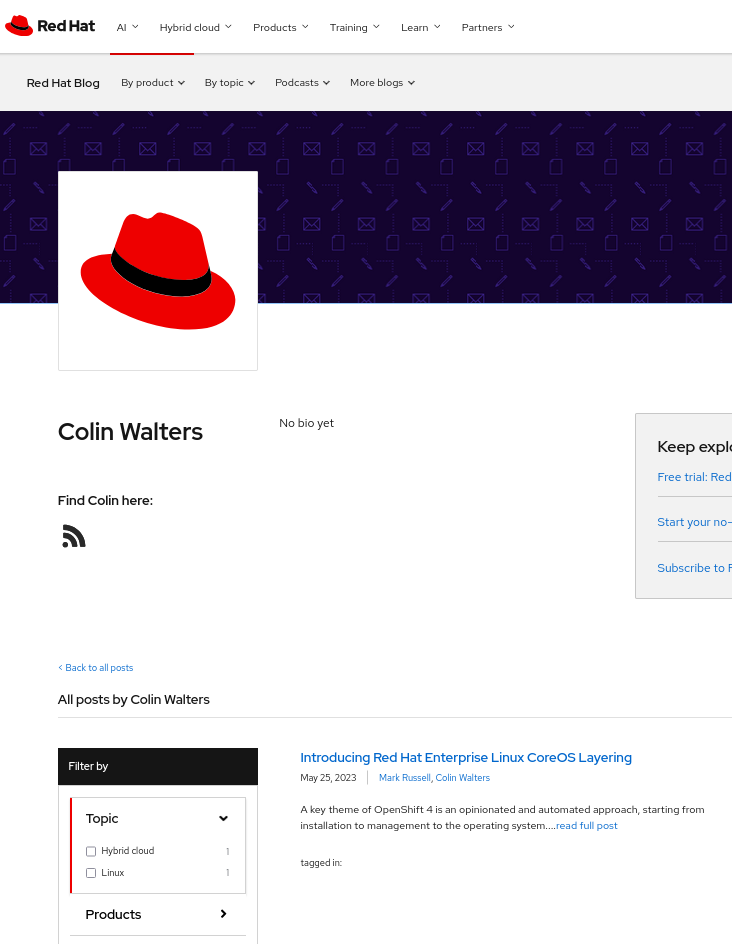The height and width of the screenshot is (944, 732).
Task: Expand the Products filter section
Action: coord(158,914)
